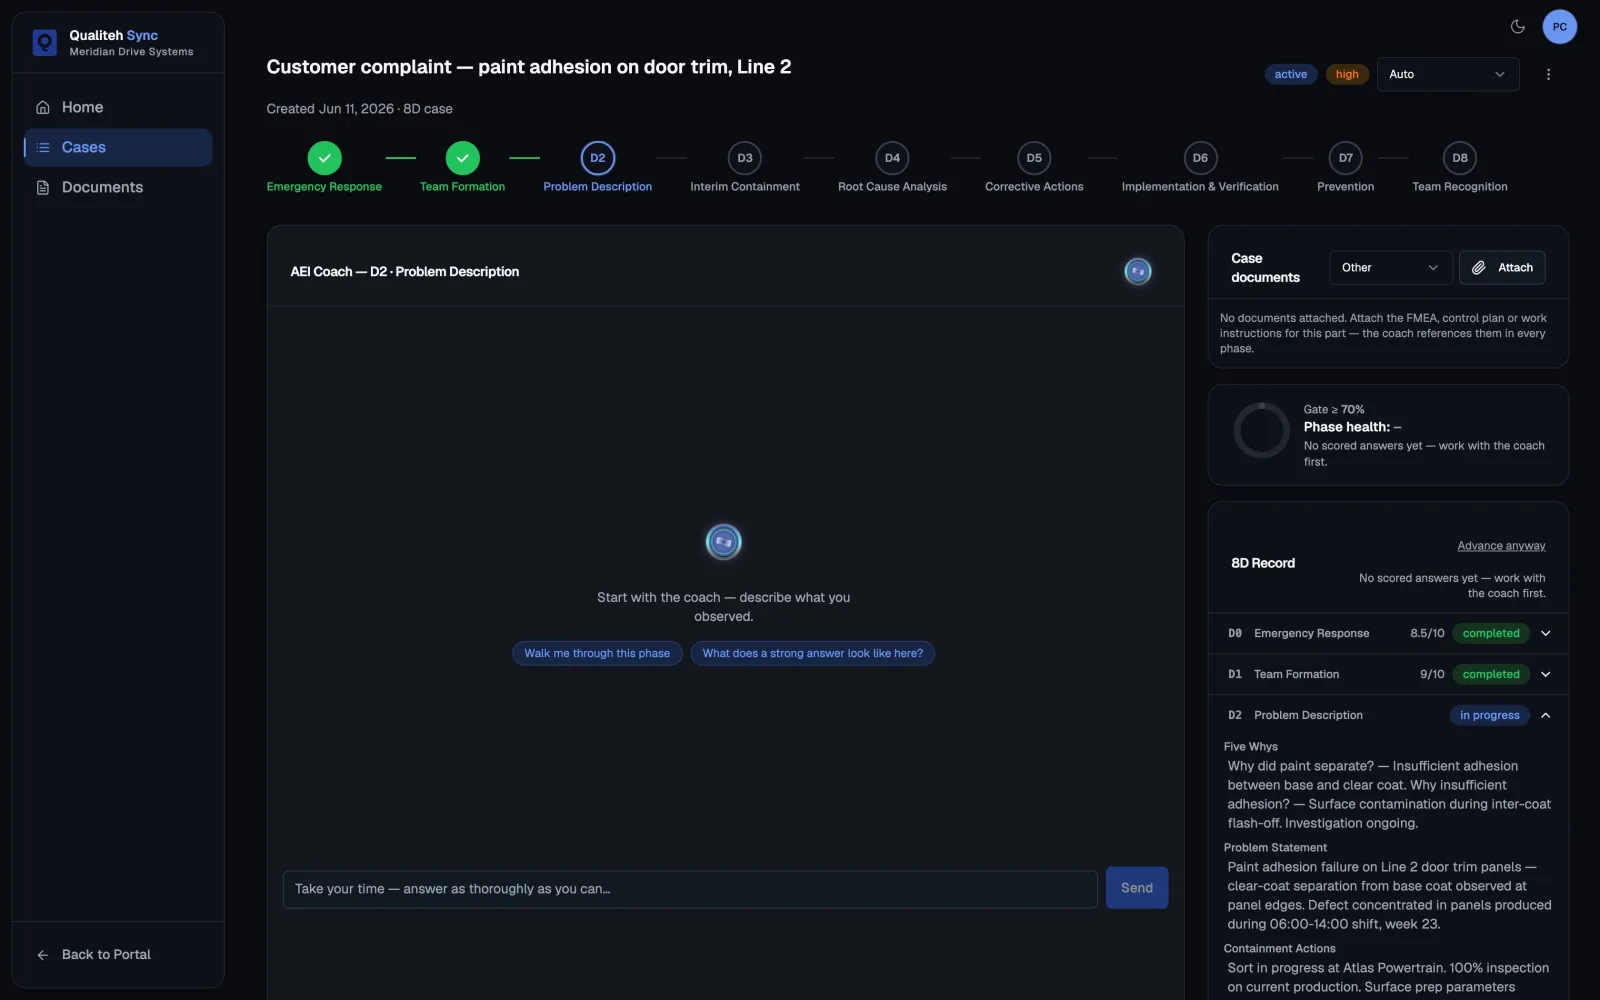Click the 9/10 score value
The image size is (1600, 1000).
1432,674
